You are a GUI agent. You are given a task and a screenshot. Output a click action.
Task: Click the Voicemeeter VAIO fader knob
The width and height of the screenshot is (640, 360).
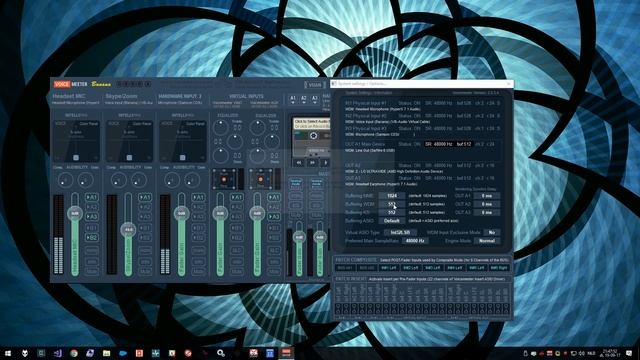[220, 213]
